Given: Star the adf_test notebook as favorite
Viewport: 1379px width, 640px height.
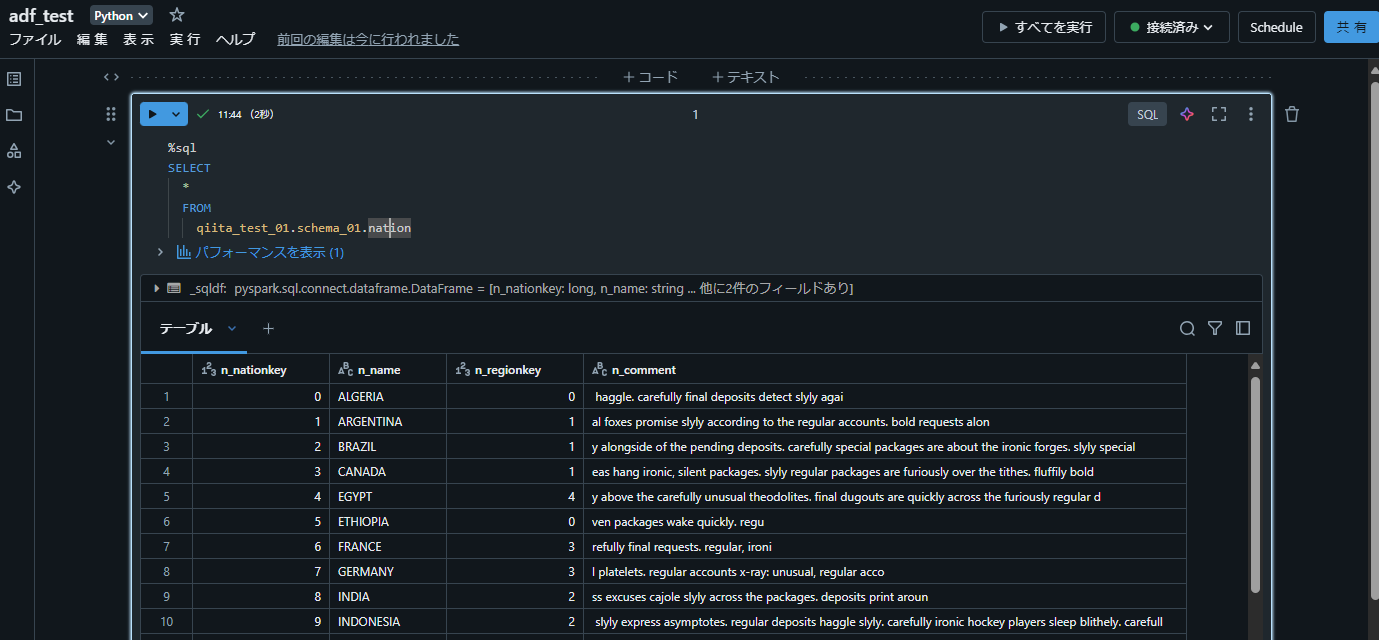Looking at the screenshot, I should tap(177, 15).
